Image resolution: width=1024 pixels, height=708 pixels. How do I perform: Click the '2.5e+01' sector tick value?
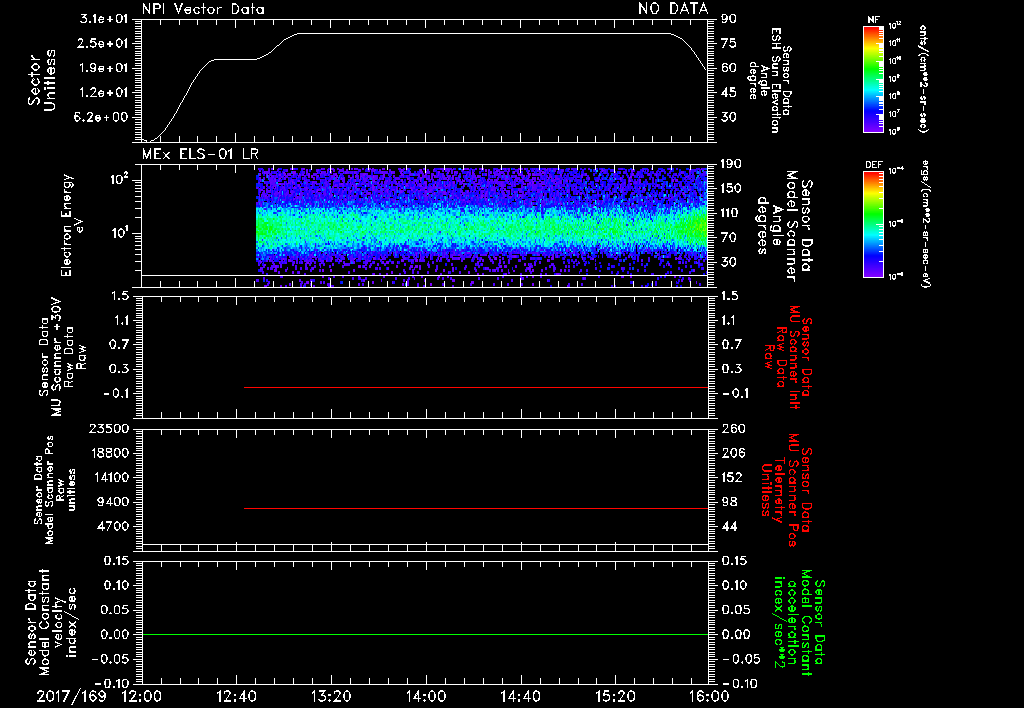coord(104,43)
